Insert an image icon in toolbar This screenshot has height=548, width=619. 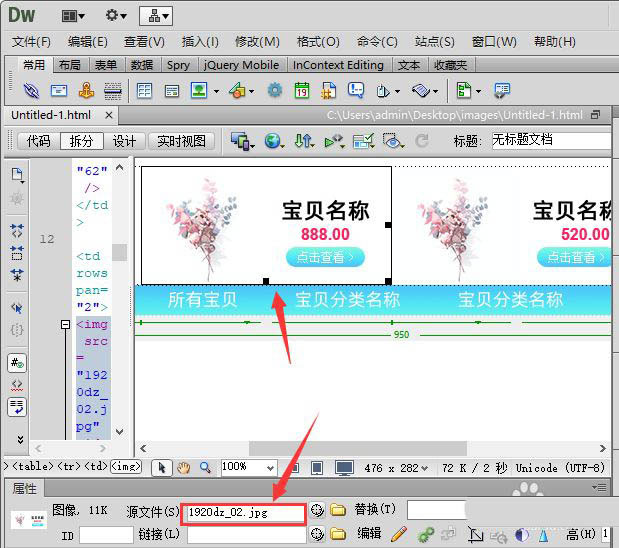[x=199, y=90]
